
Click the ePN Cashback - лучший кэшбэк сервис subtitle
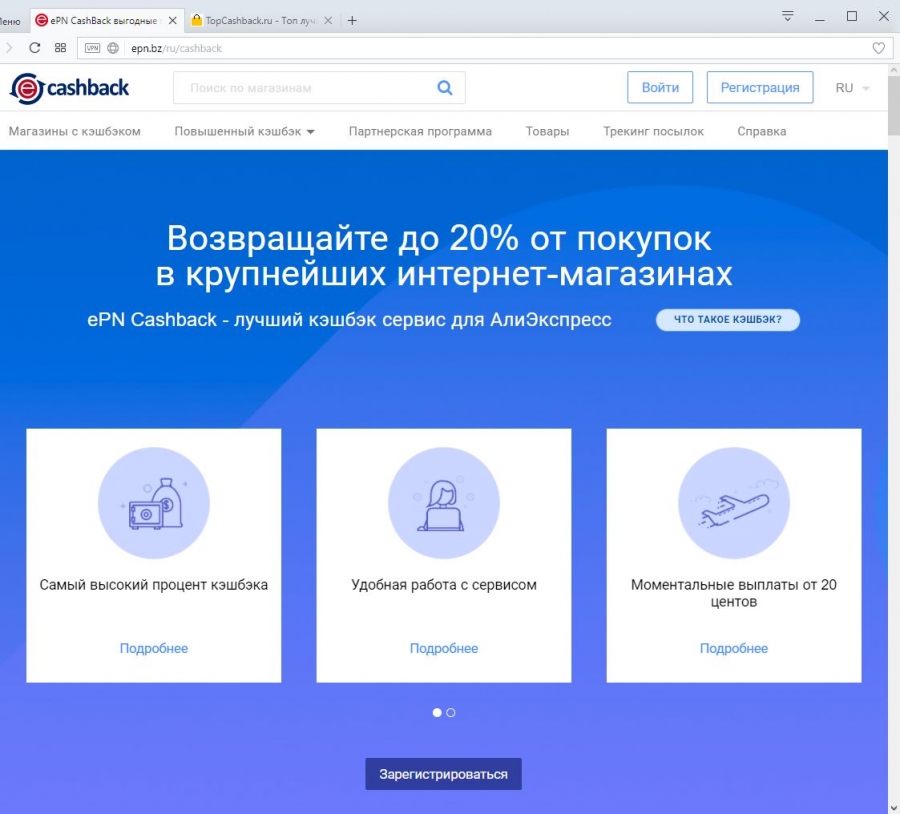tap(349, 319)
